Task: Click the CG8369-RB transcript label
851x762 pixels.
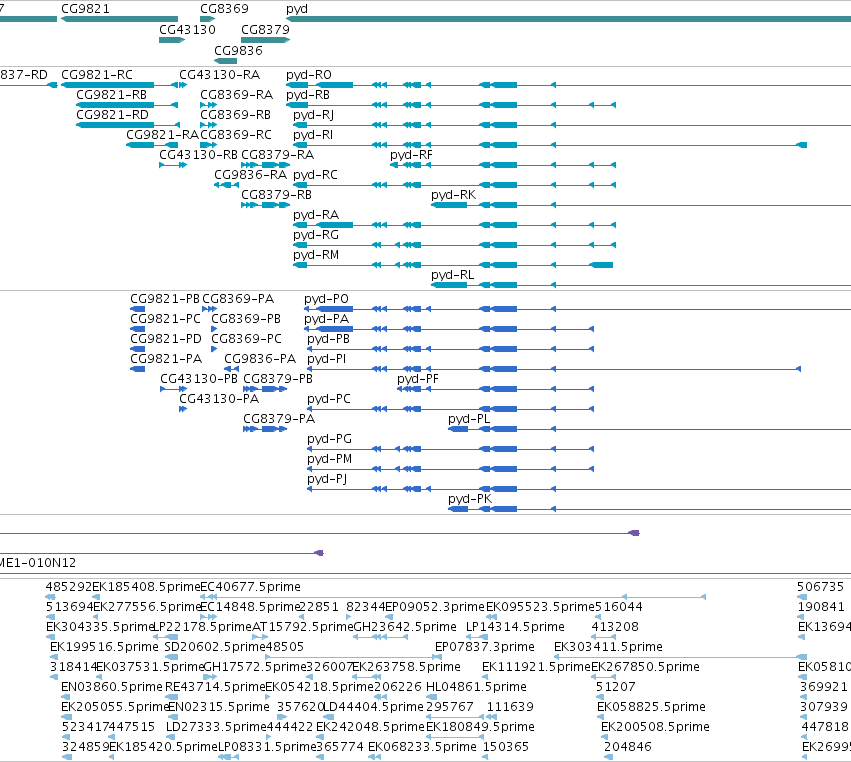Action: click(235, 115)
